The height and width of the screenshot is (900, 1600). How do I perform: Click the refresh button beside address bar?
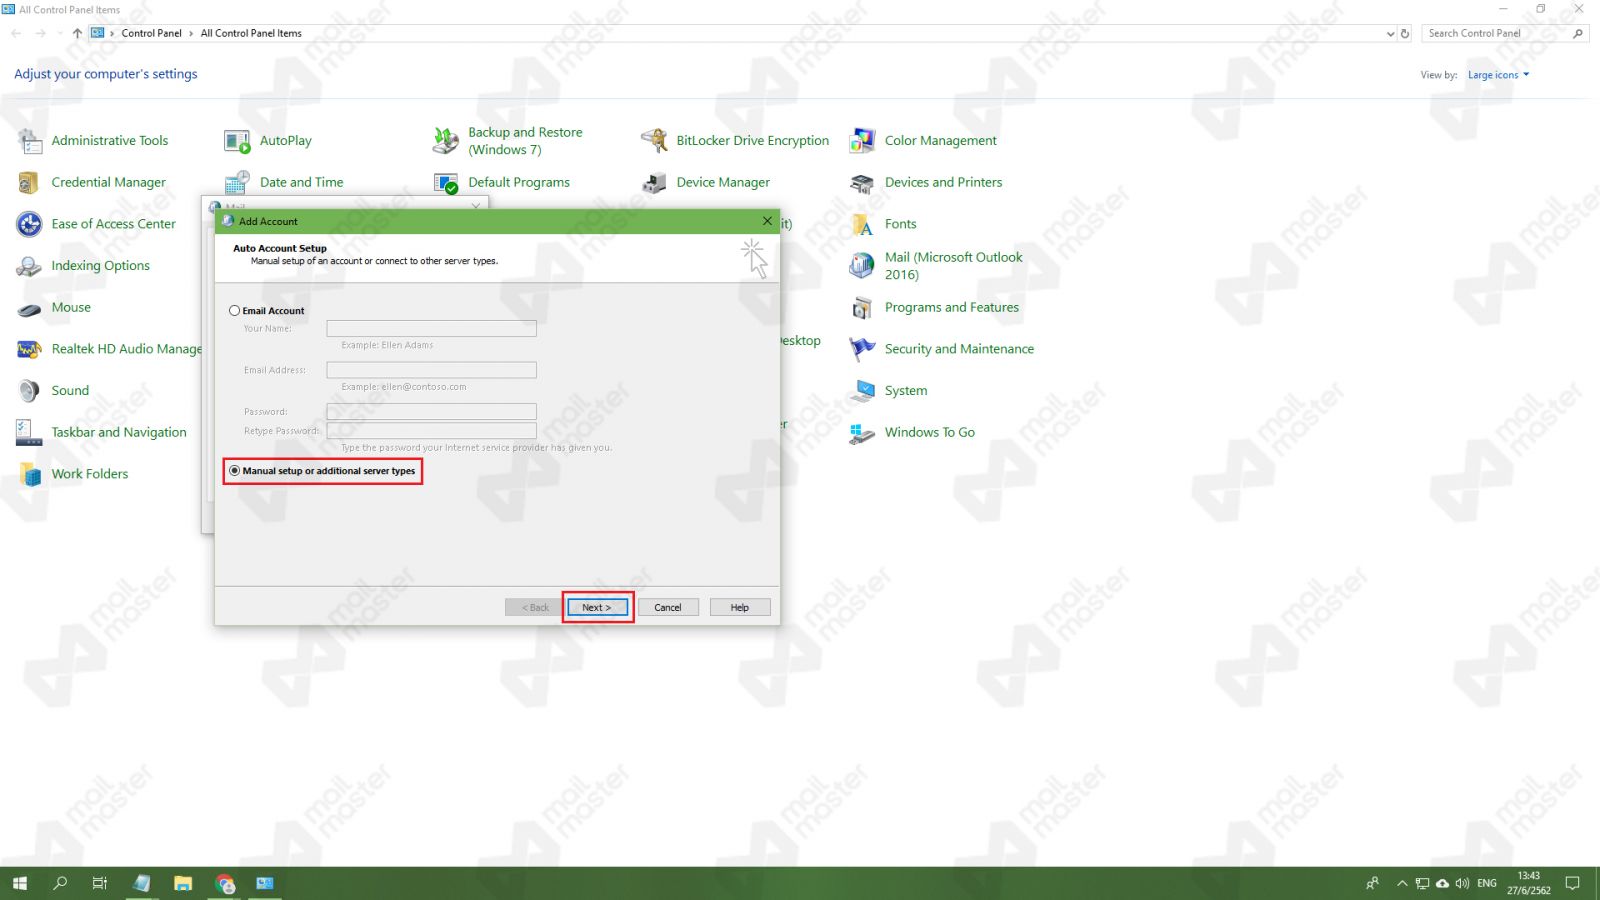point(1405,34)
